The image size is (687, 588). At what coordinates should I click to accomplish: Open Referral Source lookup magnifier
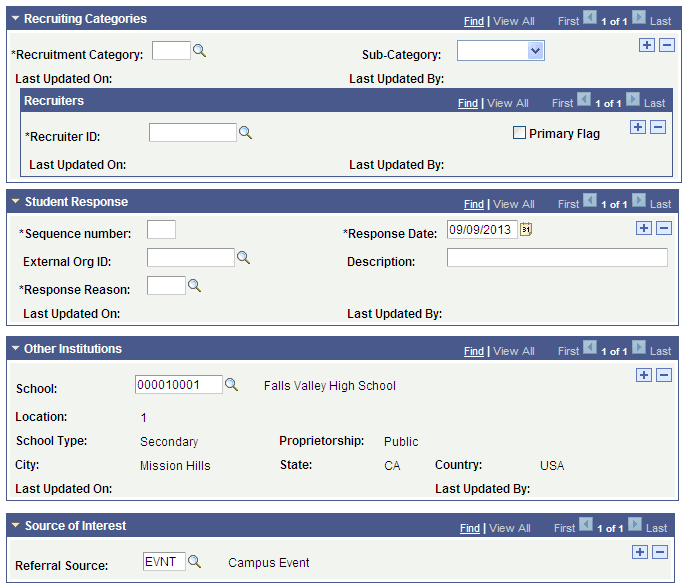(x=194, y=562)
